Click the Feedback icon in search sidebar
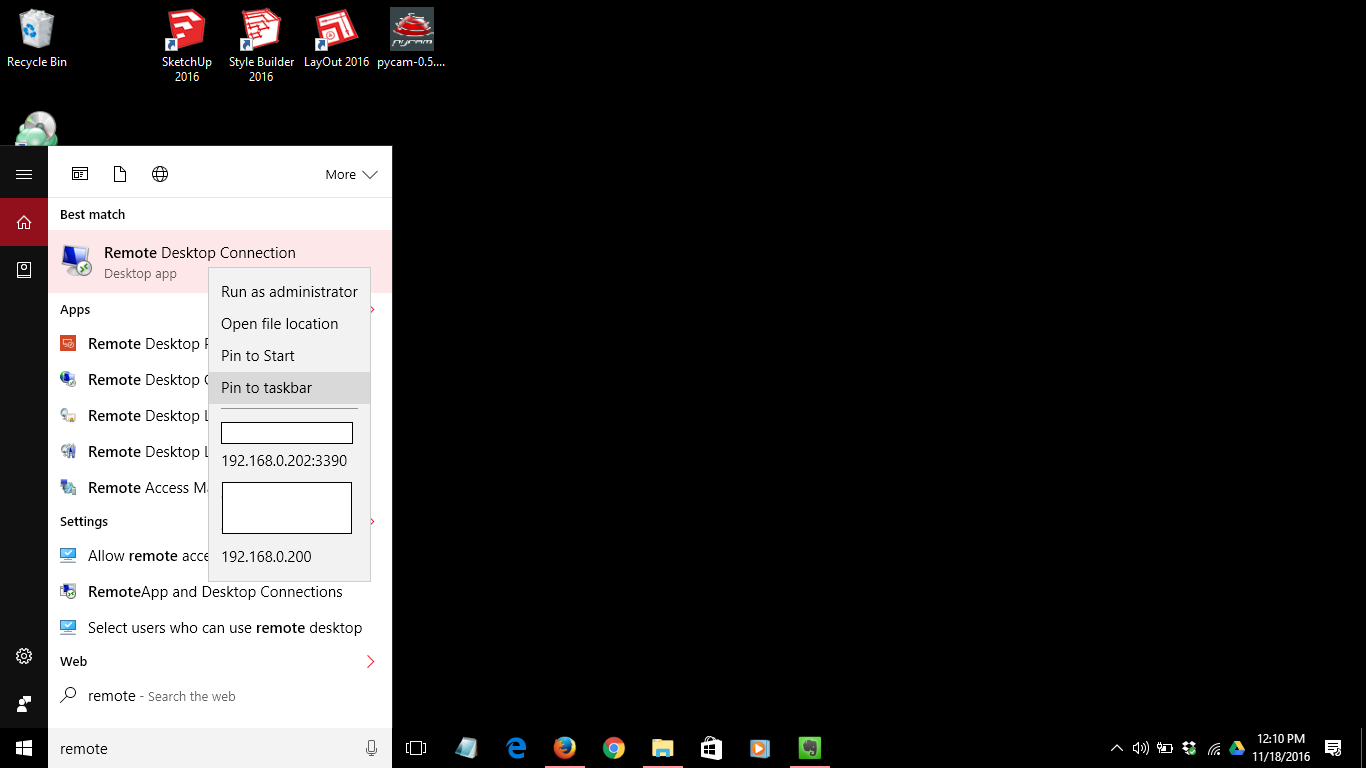The image size is (1366, 768). tap(24, 704)
